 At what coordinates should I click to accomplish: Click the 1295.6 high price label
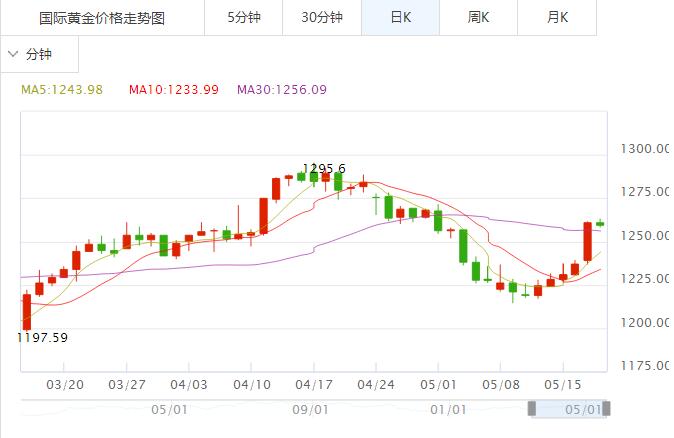point(324,168)
